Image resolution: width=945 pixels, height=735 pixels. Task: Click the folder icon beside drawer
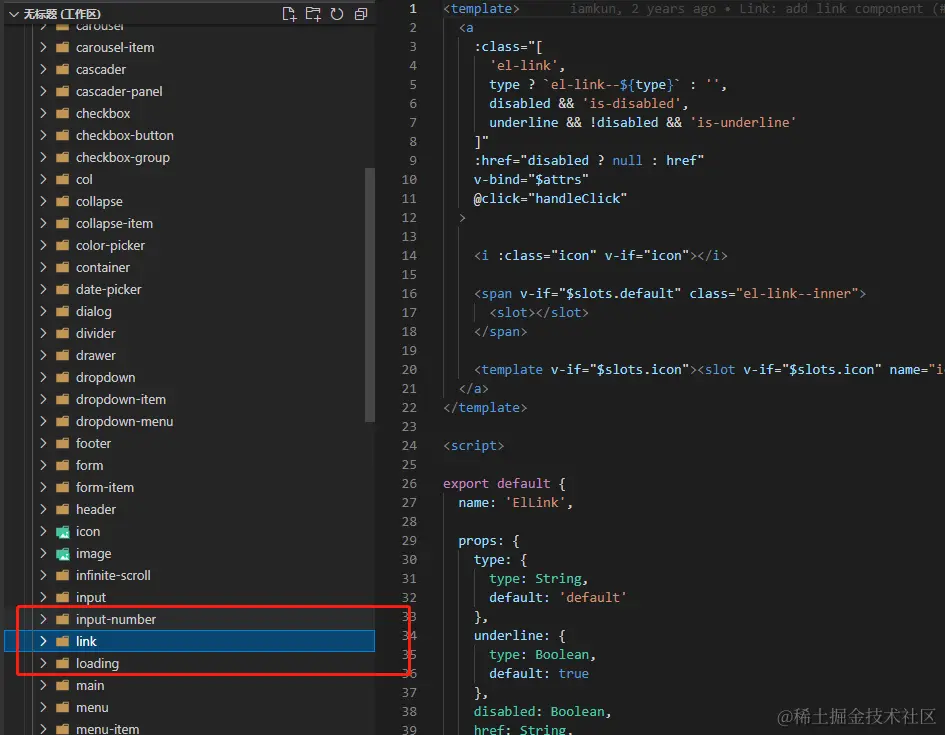(63, 355)
